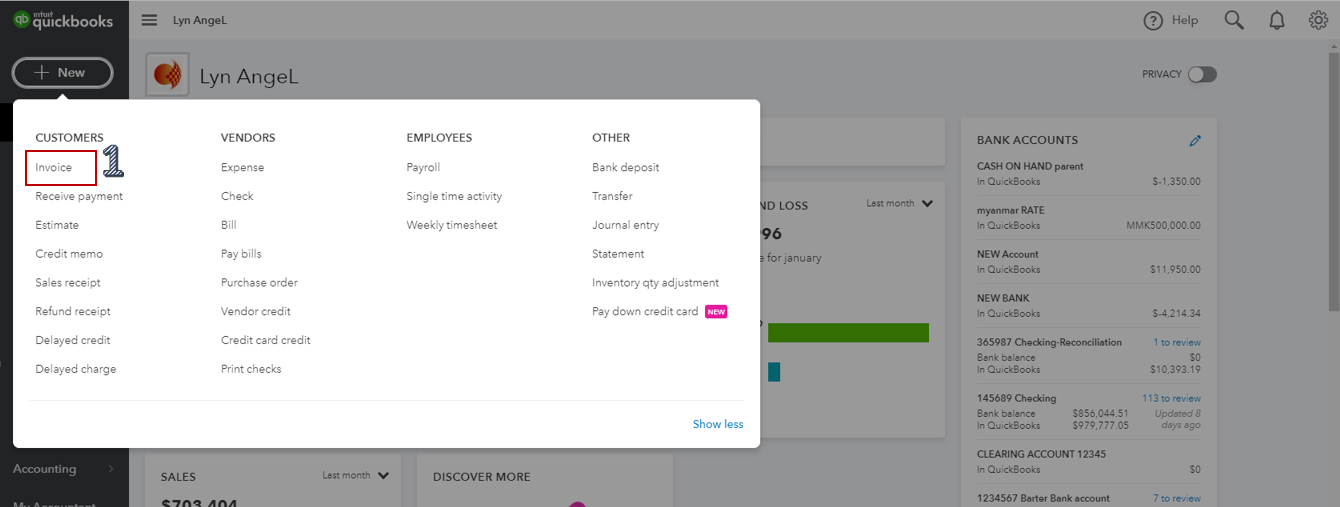Select Delayed credit
Viewport: 1340px width, 507px height.
73,340
